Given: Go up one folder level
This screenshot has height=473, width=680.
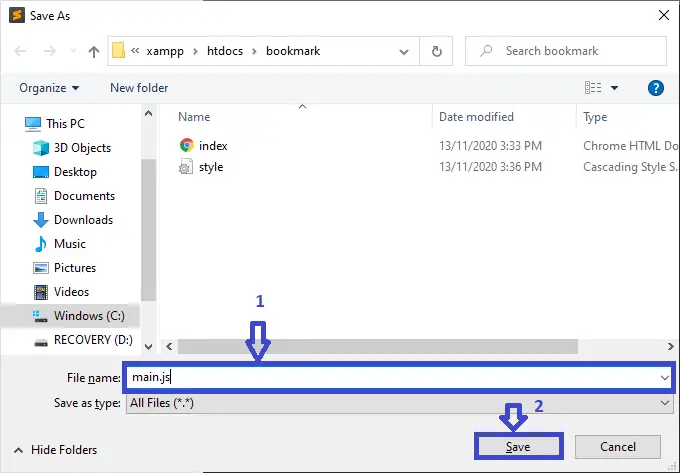Looking at the screenshot, I should tap(94, 52).
